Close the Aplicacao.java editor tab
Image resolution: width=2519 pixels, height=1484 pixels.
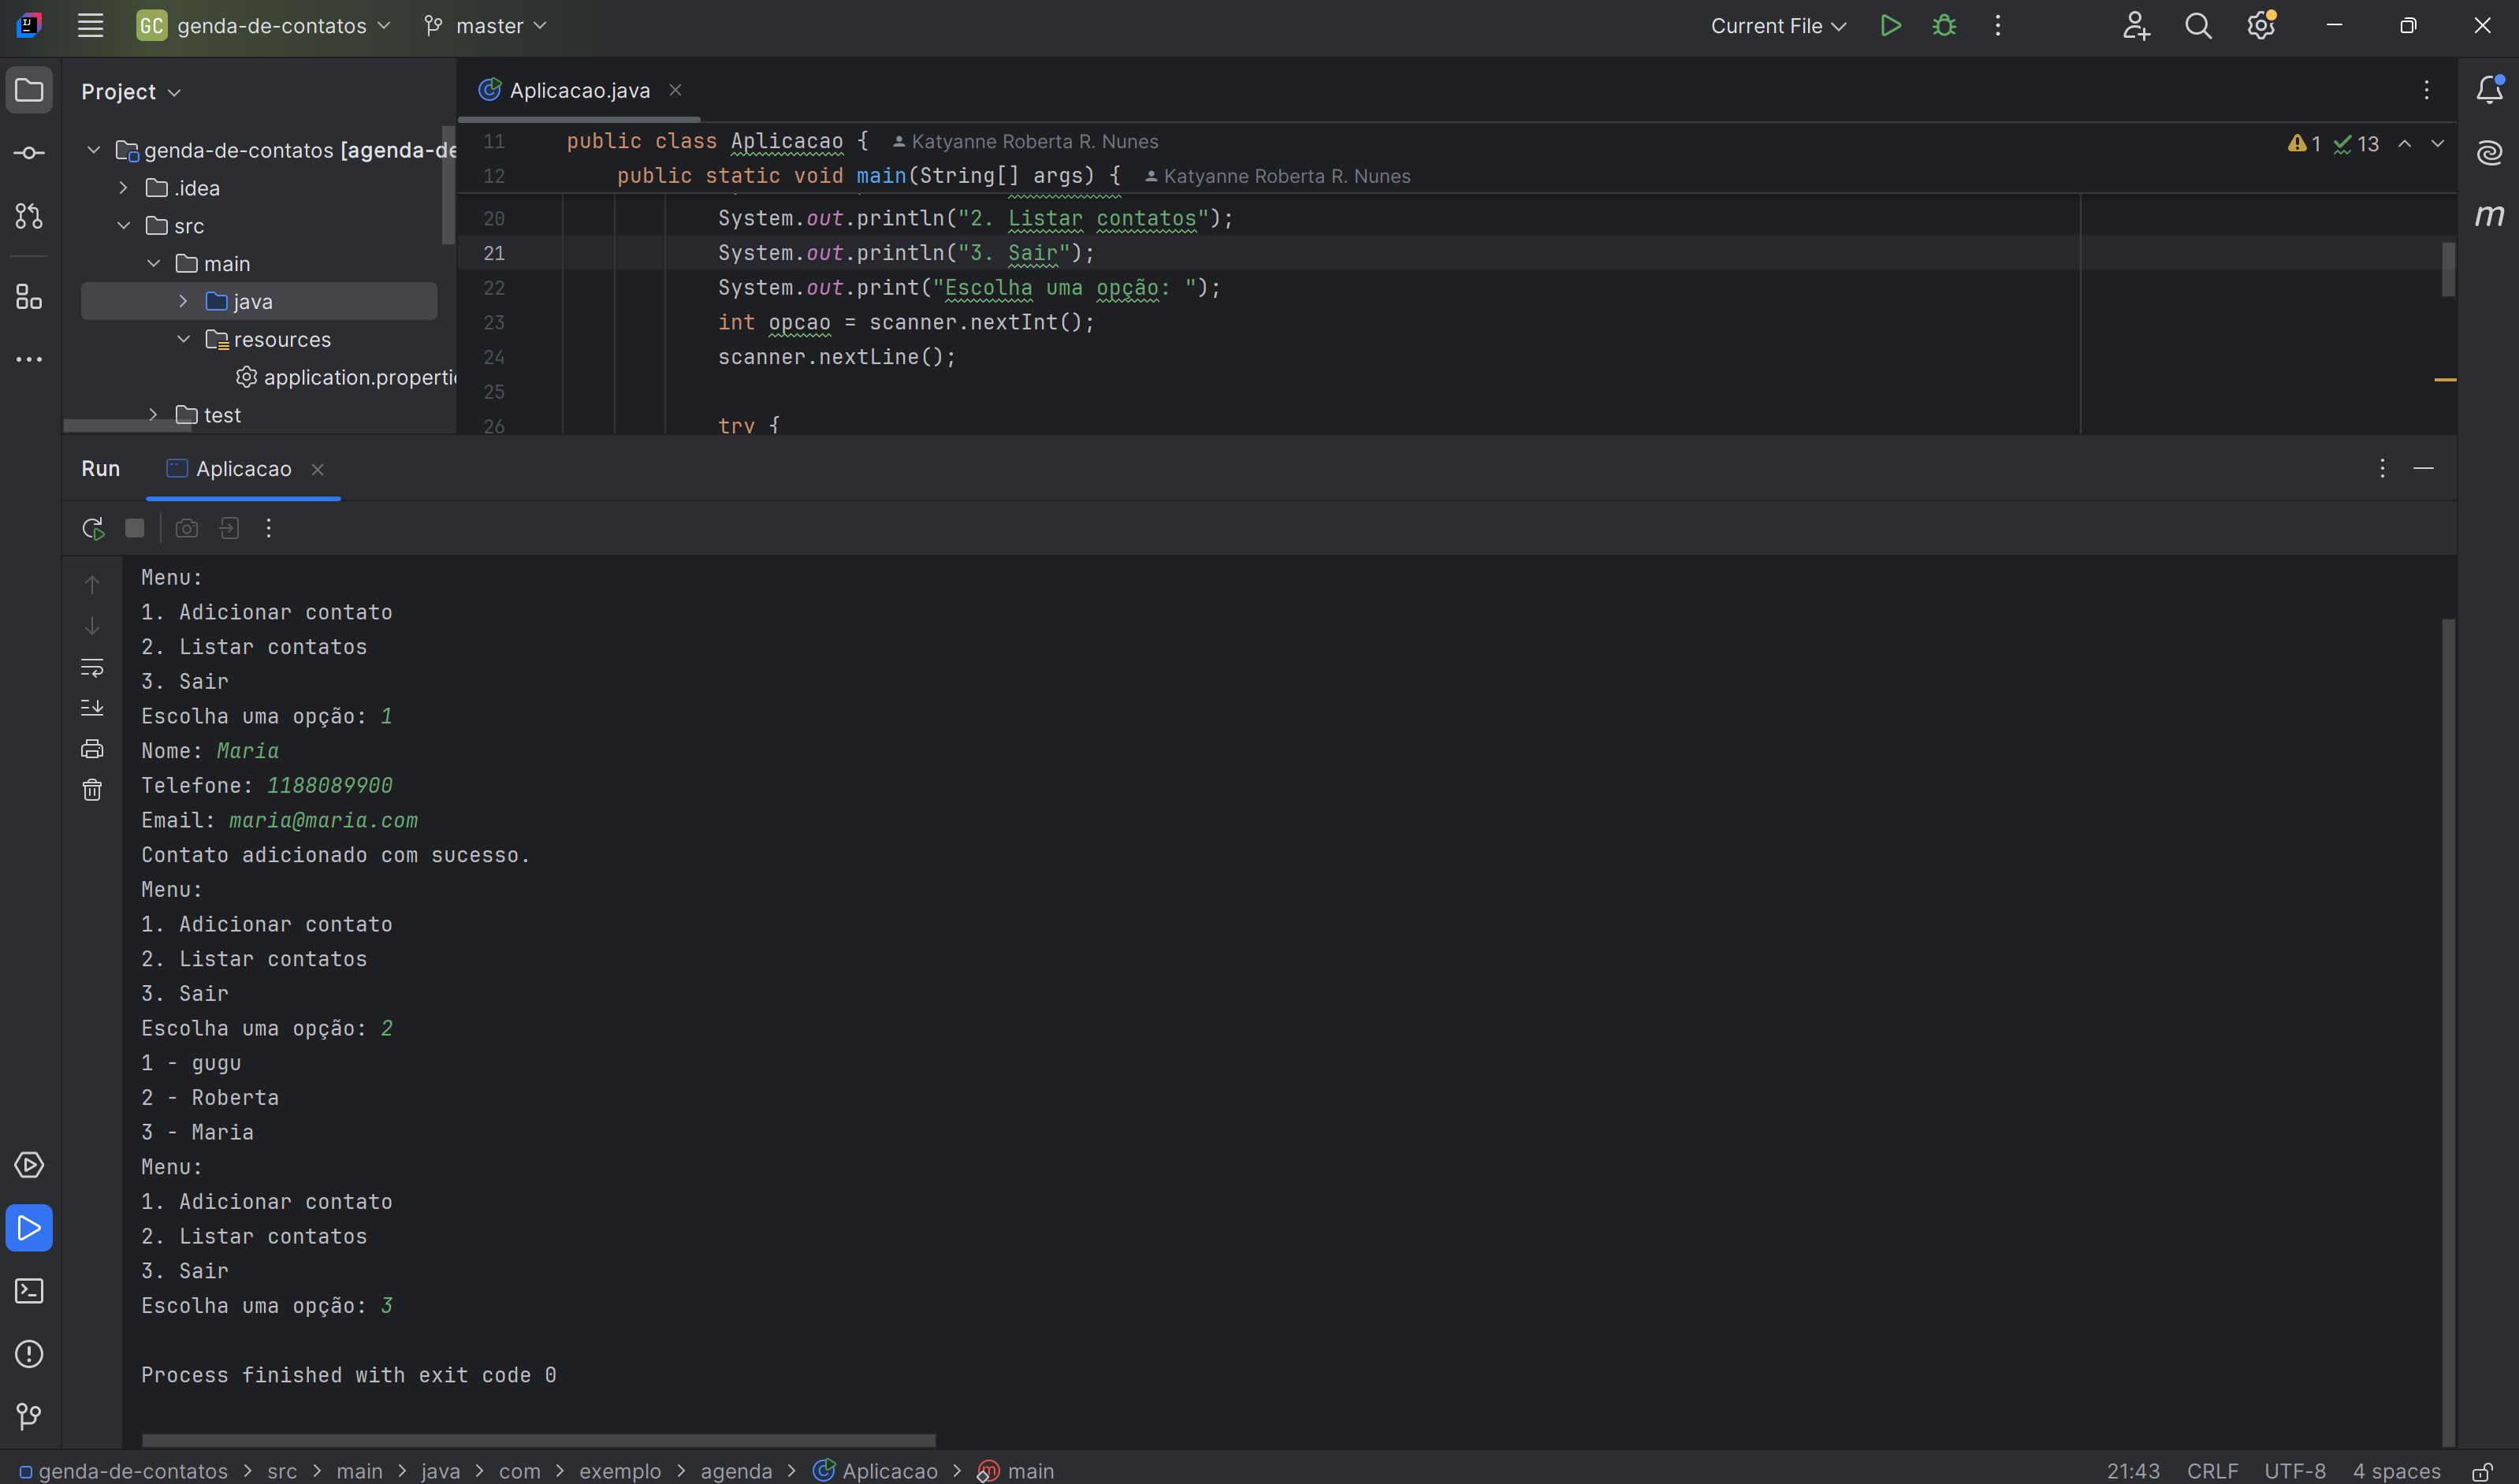(675, 91)
